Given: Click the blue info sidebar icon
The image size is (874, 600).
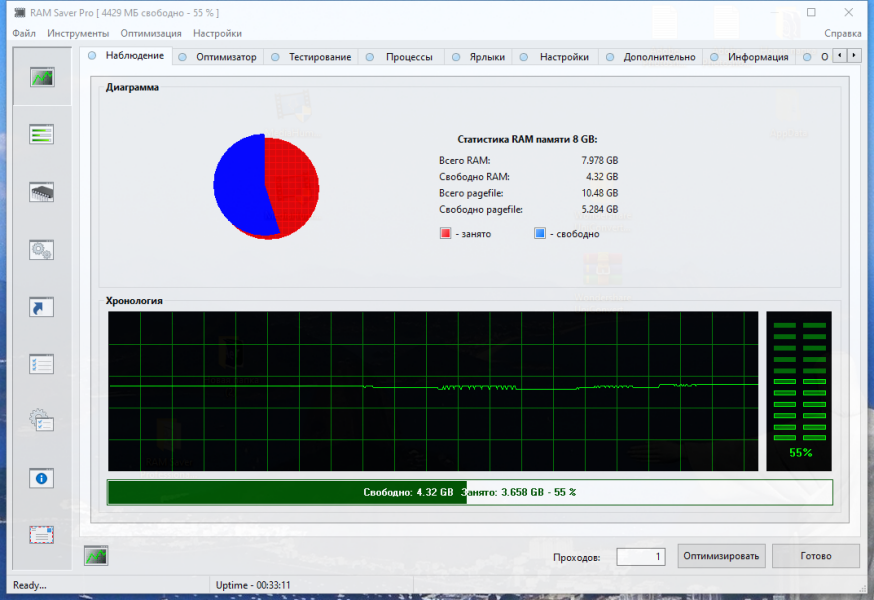Looking at the screenshot, I should (42, 478).
